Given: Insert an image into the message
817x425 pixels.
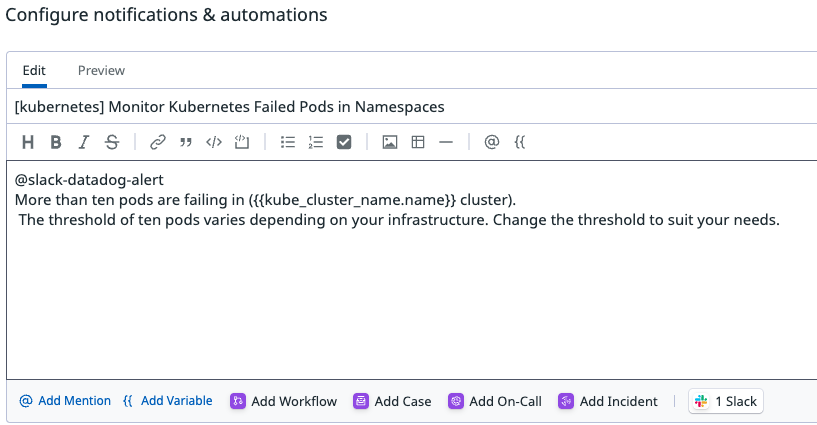Looking at the screenshot, I should tap(390, 142).
